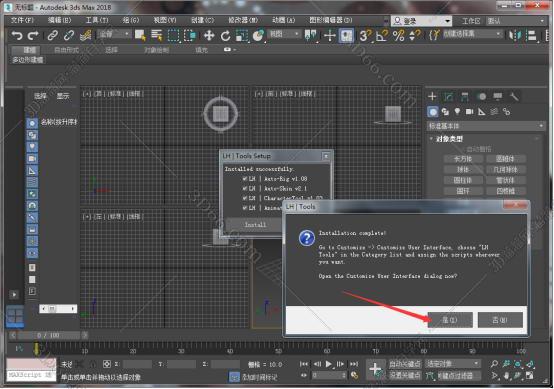Click the Undo arrow in the main toolbar
This screenshot has height=389, width=554.
tap(17, 35)
